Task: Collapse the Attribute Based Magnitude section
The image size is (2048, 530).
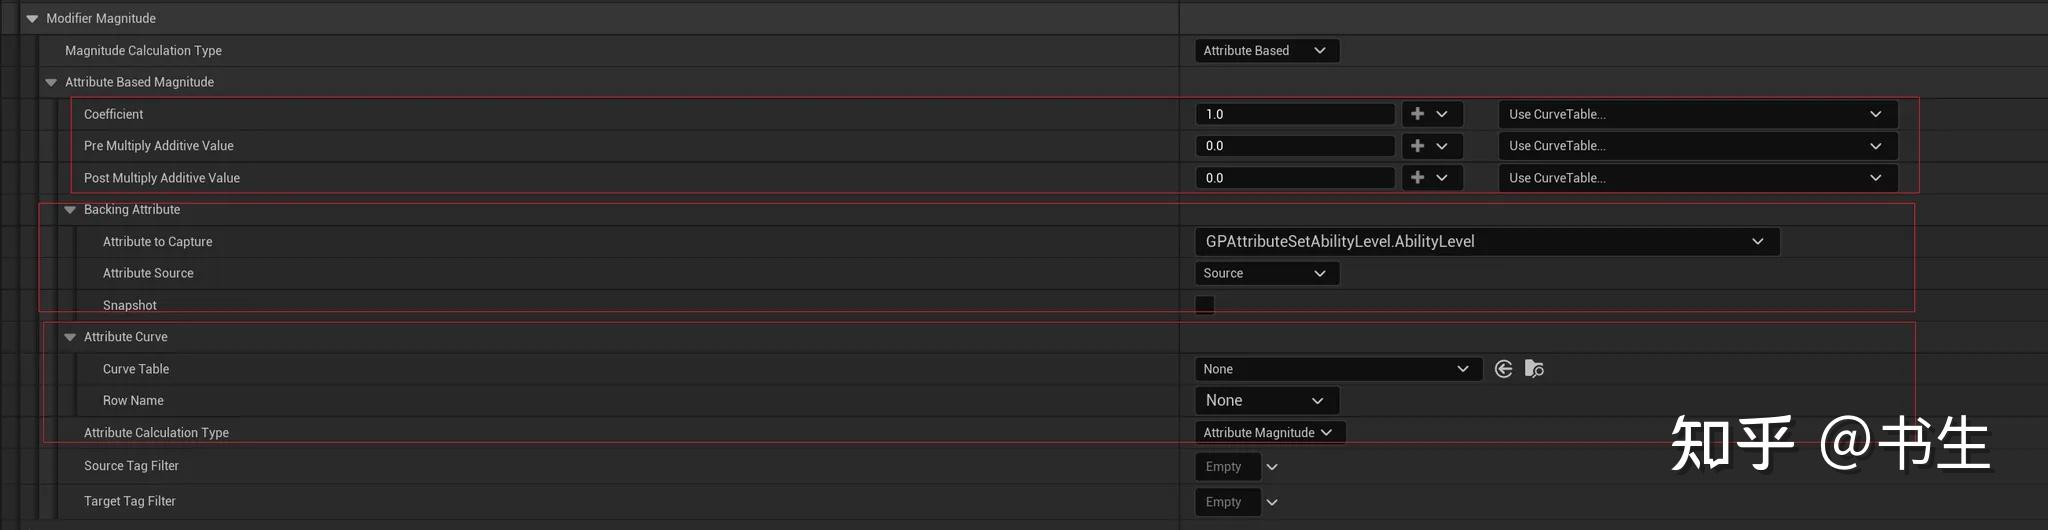Action: click(51, 82)
